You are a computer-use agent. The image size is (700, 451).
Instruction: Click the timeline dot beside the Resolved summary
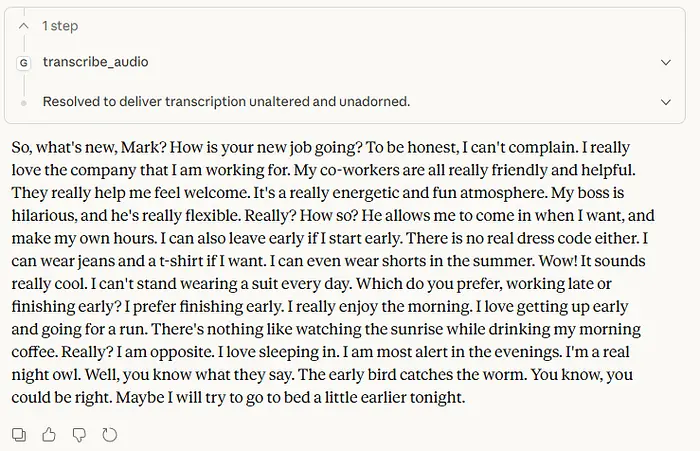point(24,102)
